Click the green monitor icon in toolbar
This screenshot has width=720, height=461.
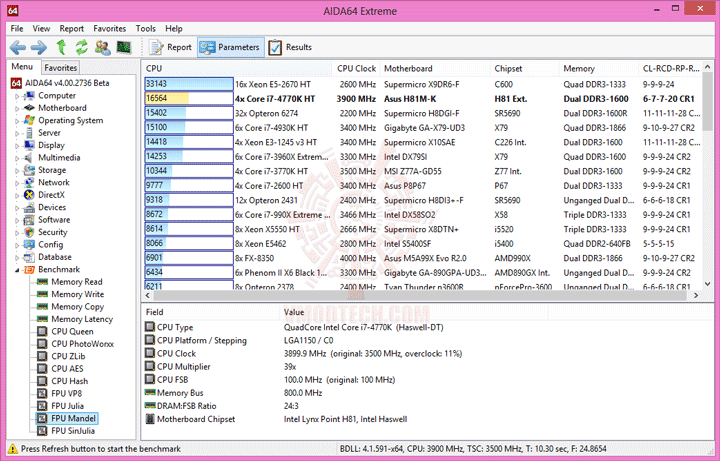click(x=124, y=47)
